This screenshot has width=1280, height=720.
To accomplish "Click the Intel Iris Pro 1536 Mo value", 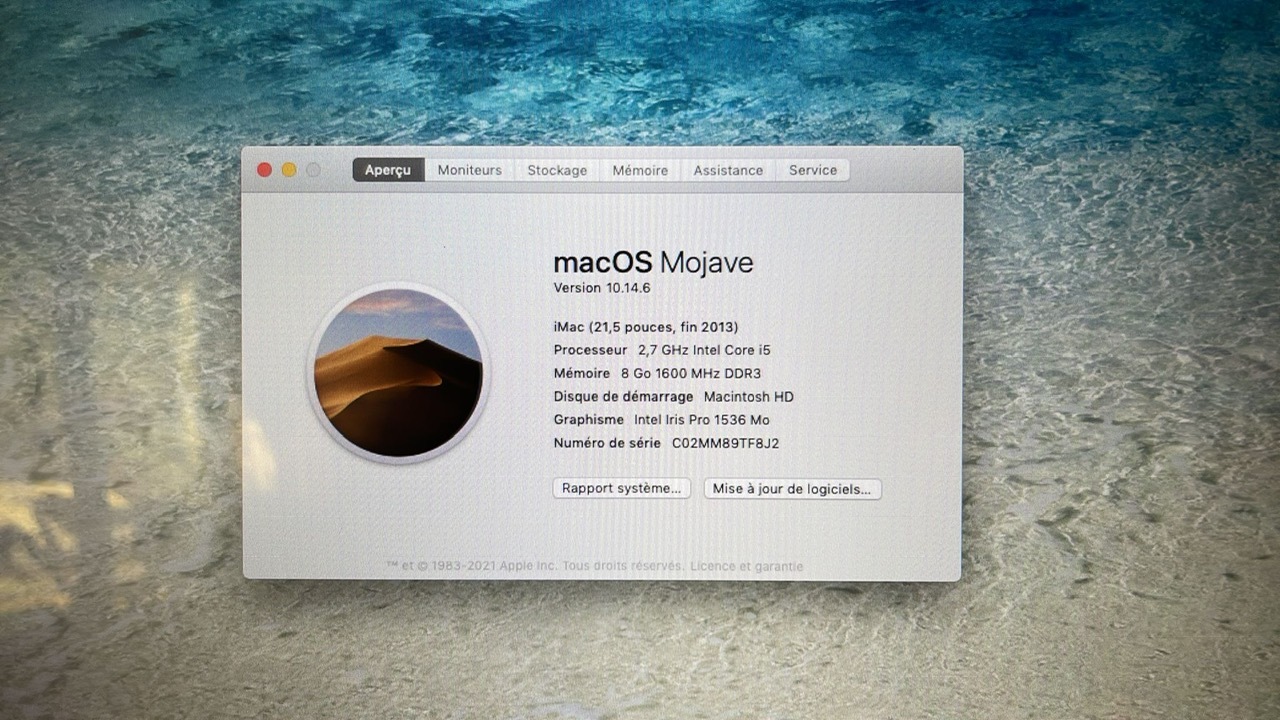I will point(702,420).
